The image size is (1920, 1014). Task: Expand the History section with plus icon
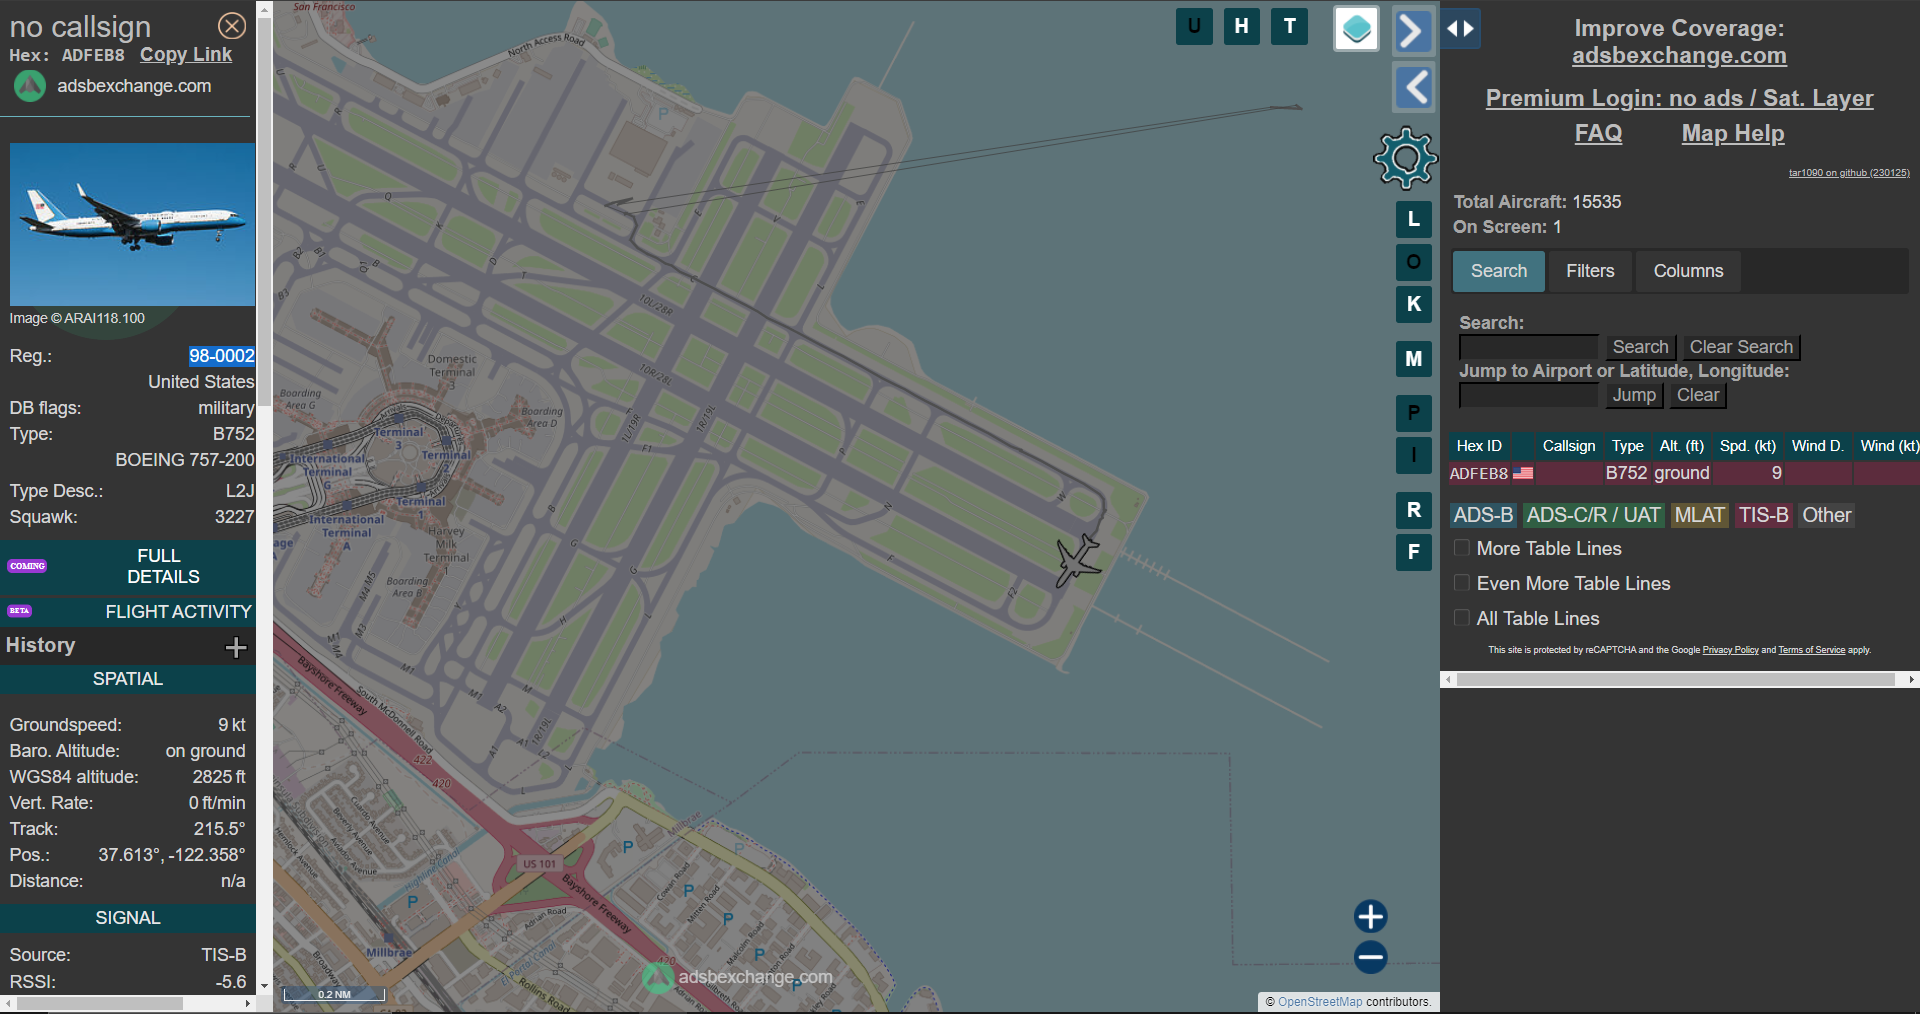[x=236, y=647]
